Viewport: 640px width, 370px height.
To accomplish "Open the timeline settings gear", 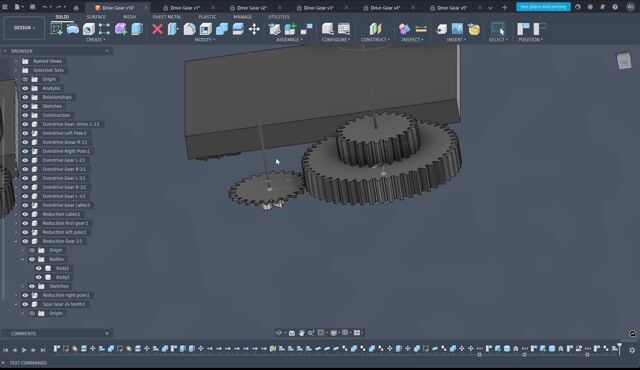I will [632, 350].
